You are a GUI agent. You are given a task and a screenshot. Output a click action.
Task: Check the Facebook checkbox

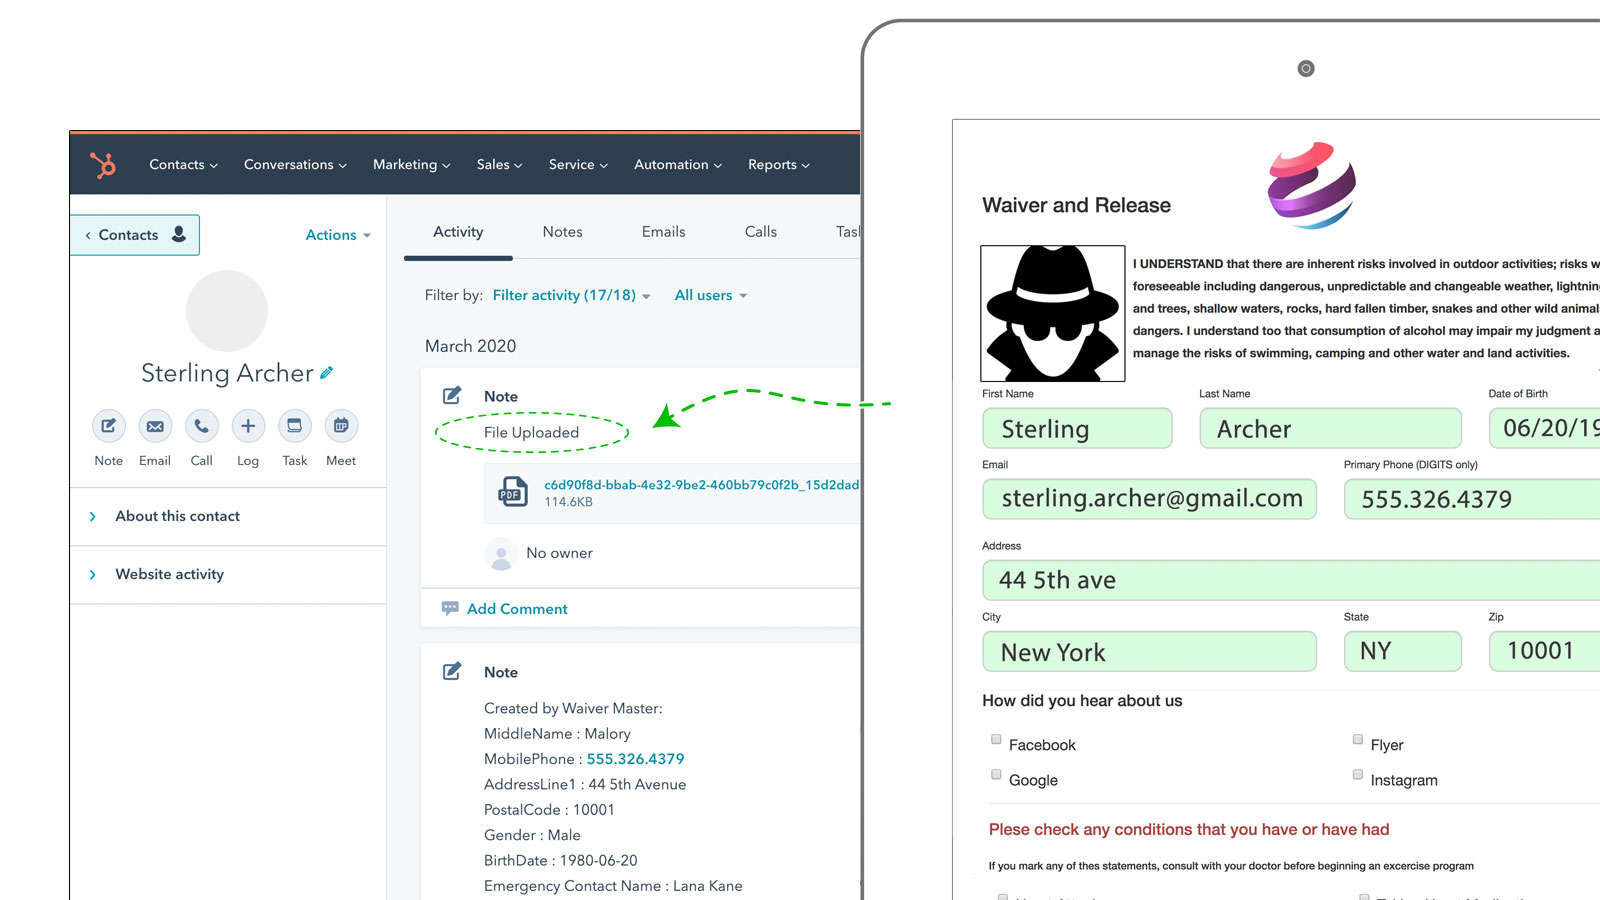(x=996, y=740)
